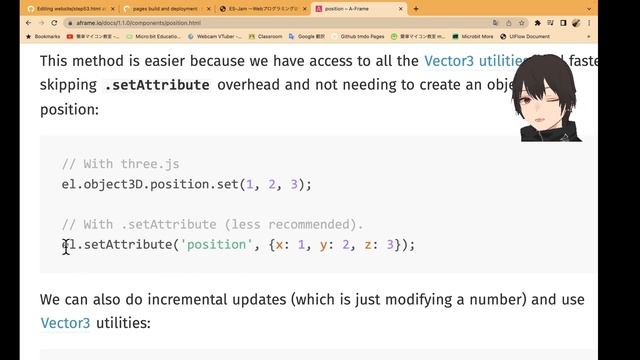Toggle the browser side panel icon
This screenshot has height=360, width=640.
coord(563,23)
